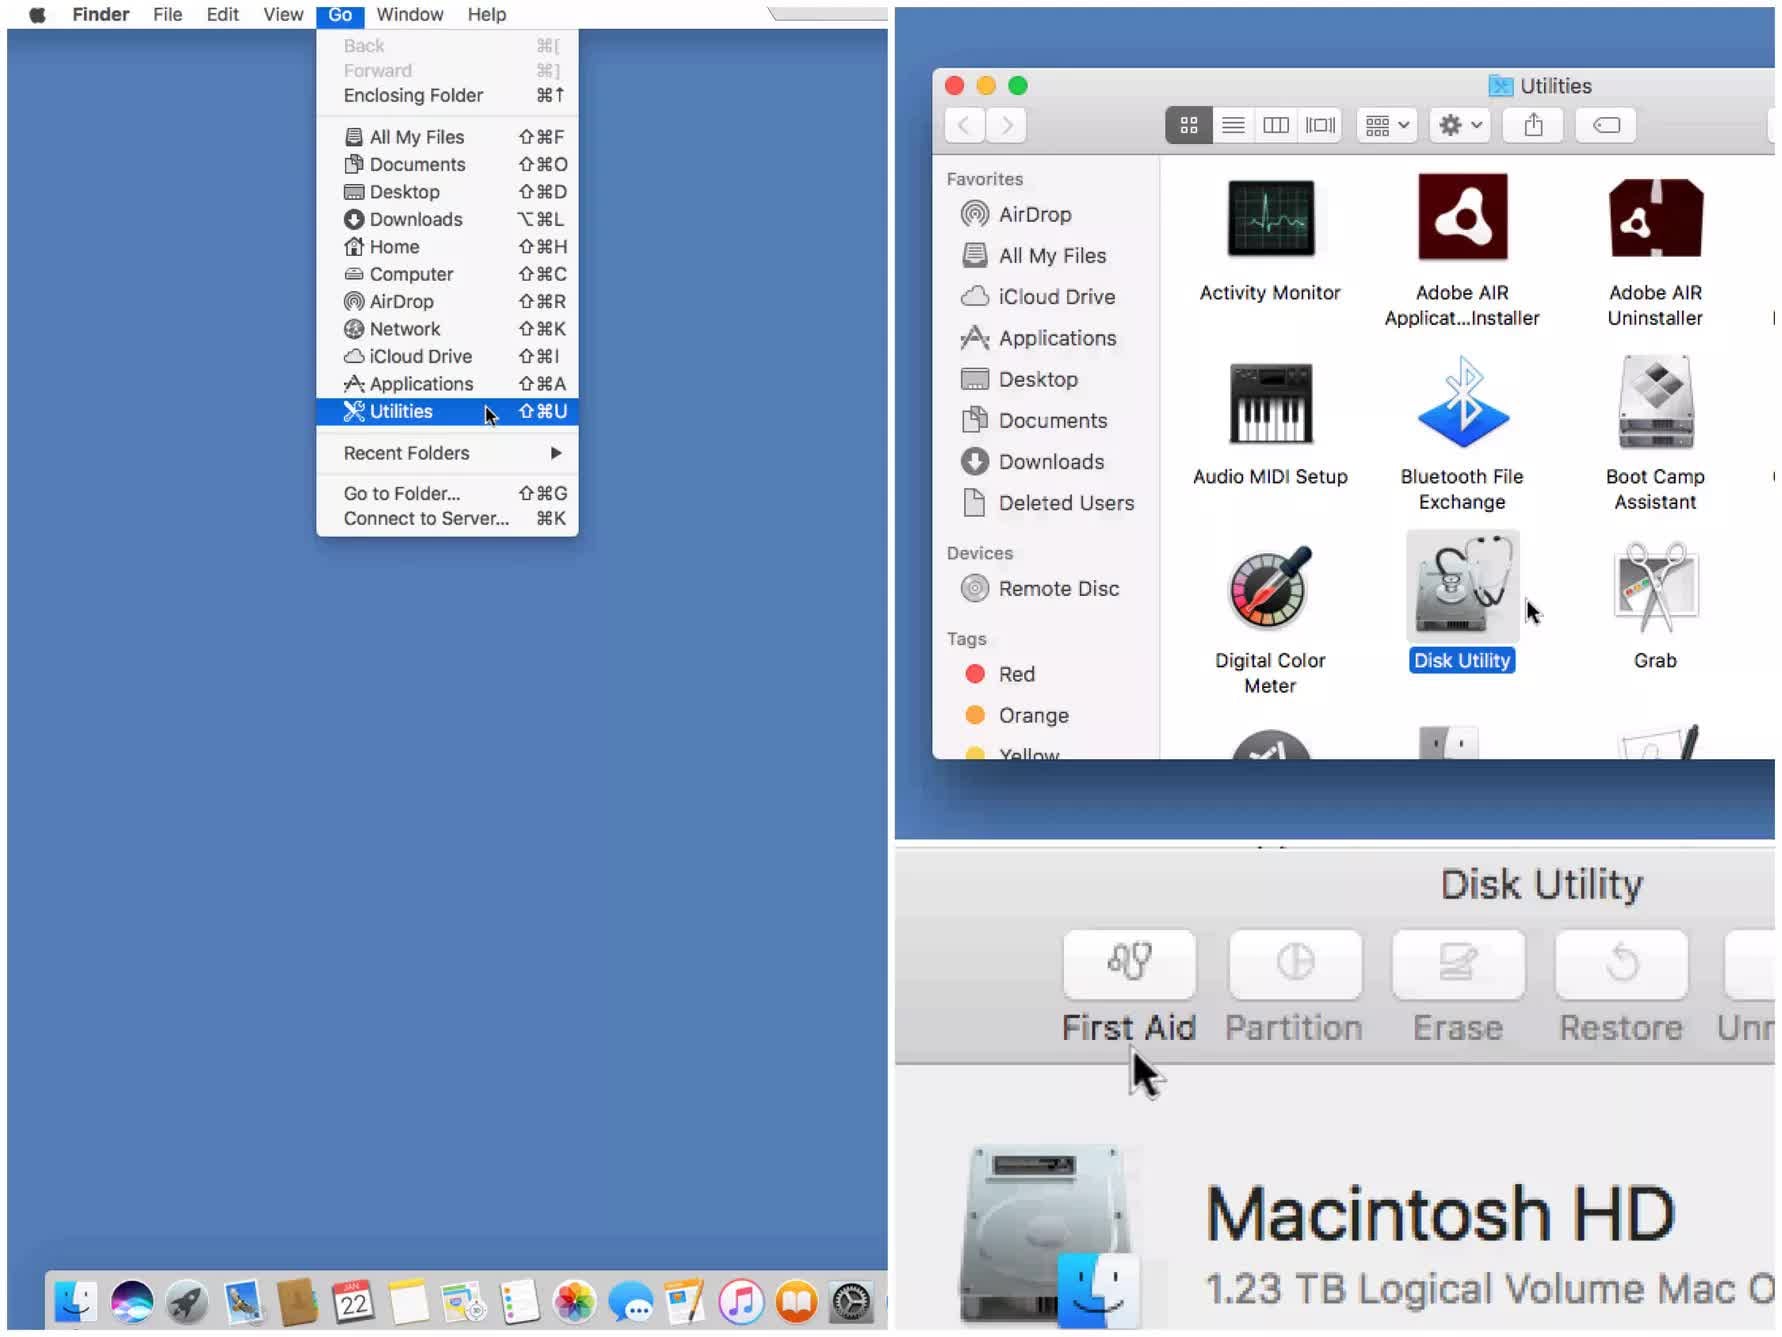
Task: Open Launchpad rocket icon in Dock
Action: point(187,1301)
